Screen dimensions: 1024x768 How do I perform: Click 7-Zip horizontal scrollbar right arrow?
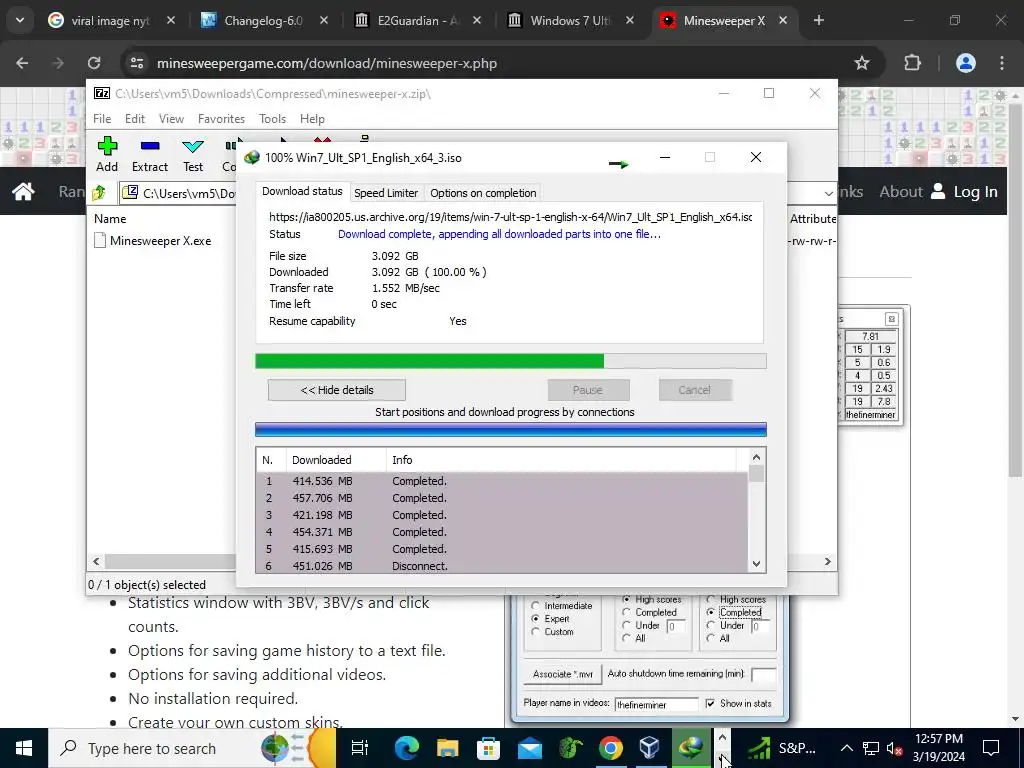[x=827, y=561]
